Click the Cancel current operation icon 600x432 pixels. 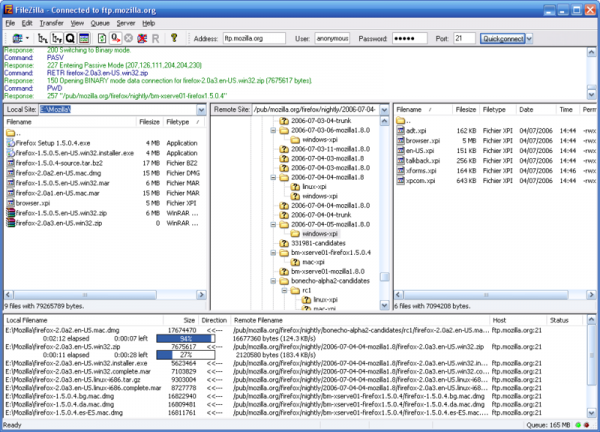click(129, 38)
